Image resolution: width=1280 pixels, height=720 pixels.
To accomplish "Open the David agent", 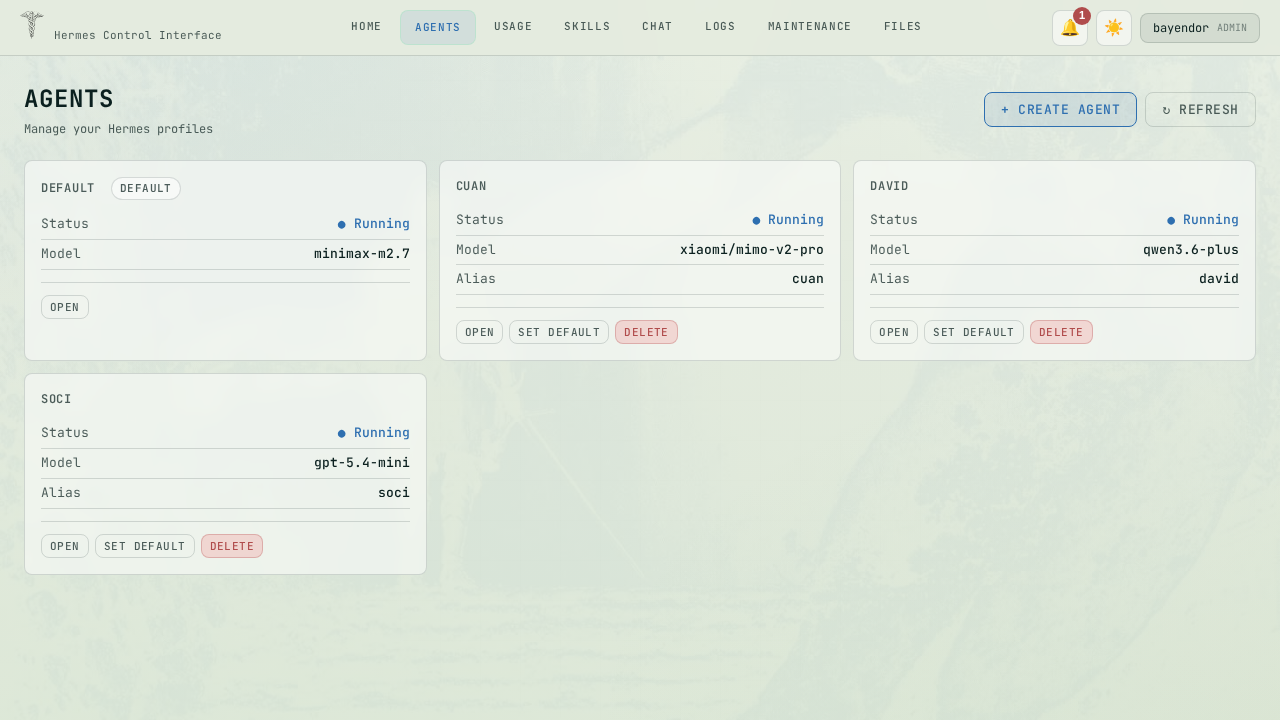I will tap(894, 332).
